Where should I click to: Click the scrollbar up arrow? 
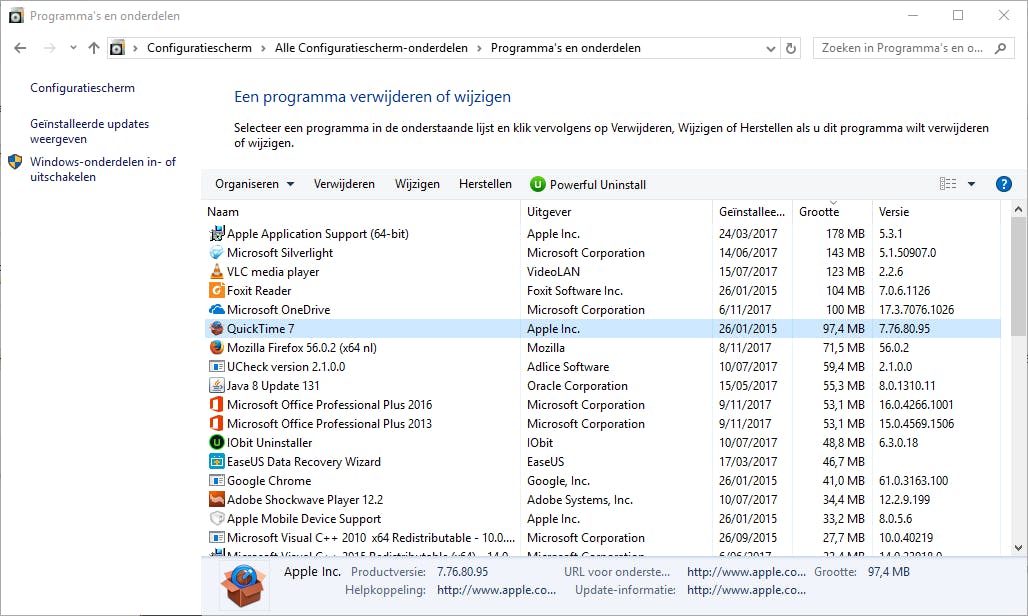pos(1018,210)
